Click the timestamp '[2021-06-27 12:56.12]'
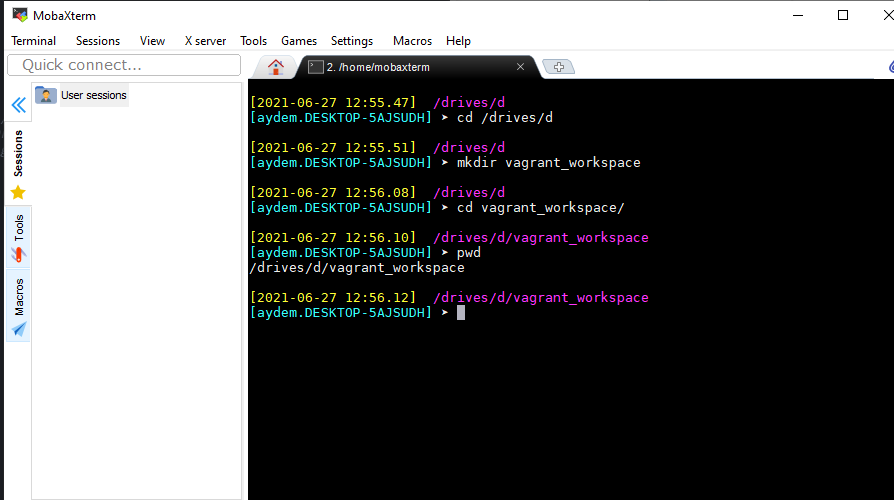Image resolution: width=894 pixels, height=500 pixels. (x=333, y=298)
